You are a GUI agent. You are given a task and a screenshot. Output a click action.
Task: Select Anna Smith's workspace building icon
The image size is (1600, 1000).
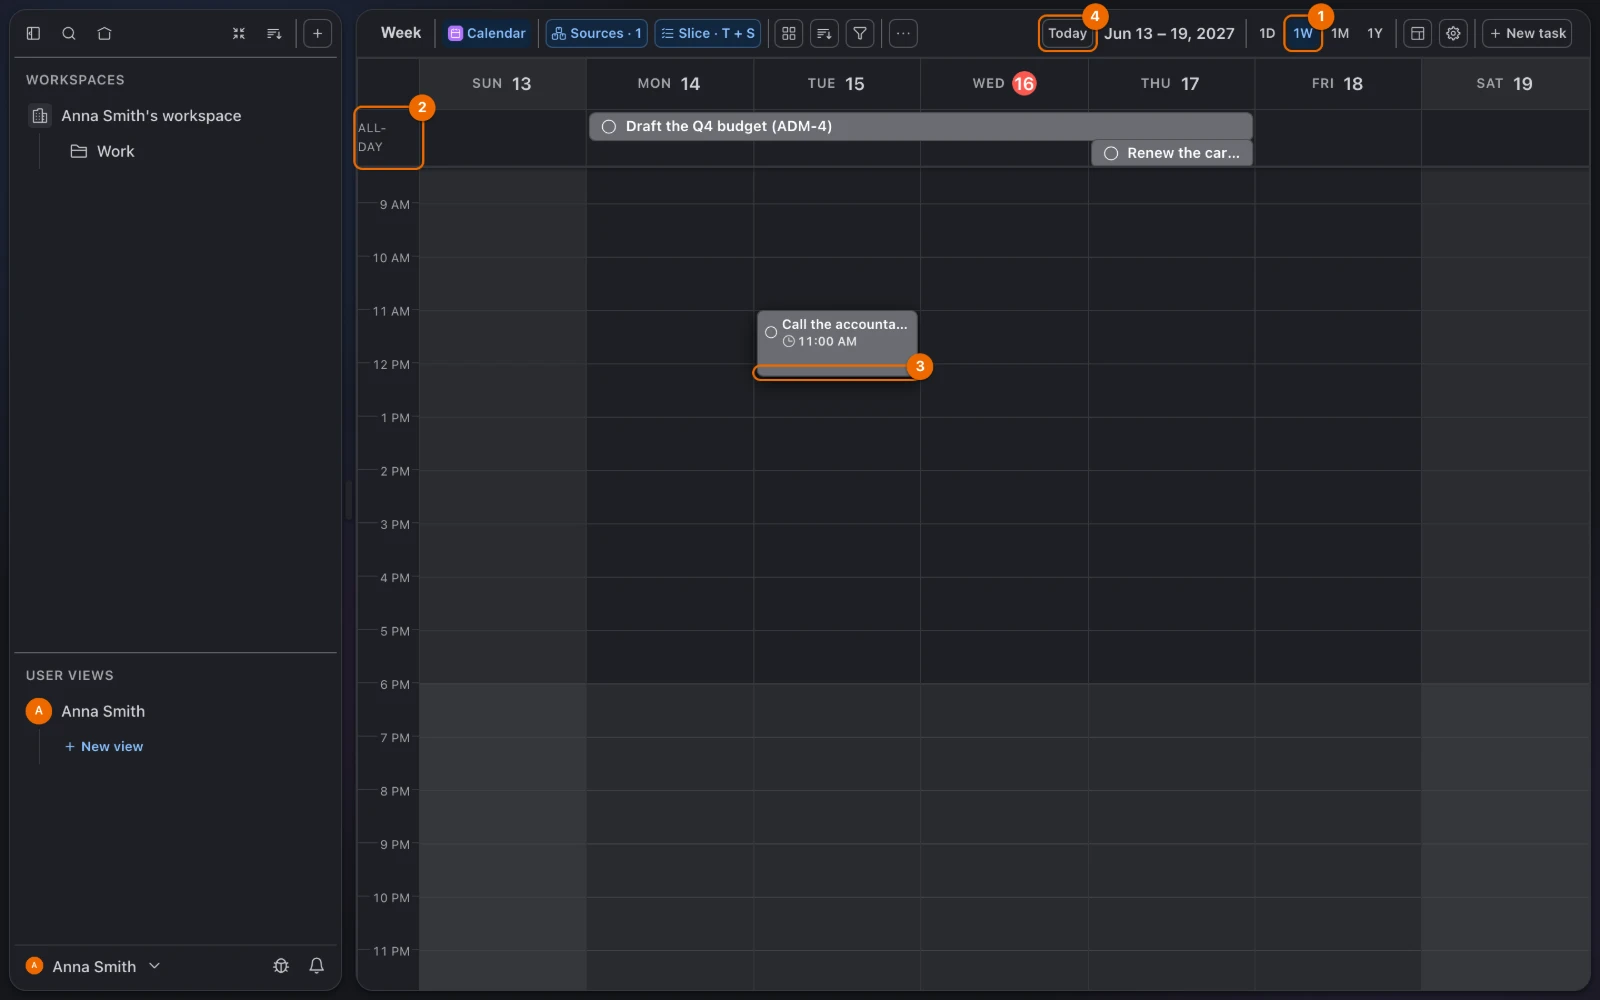[x=40, y=116]
